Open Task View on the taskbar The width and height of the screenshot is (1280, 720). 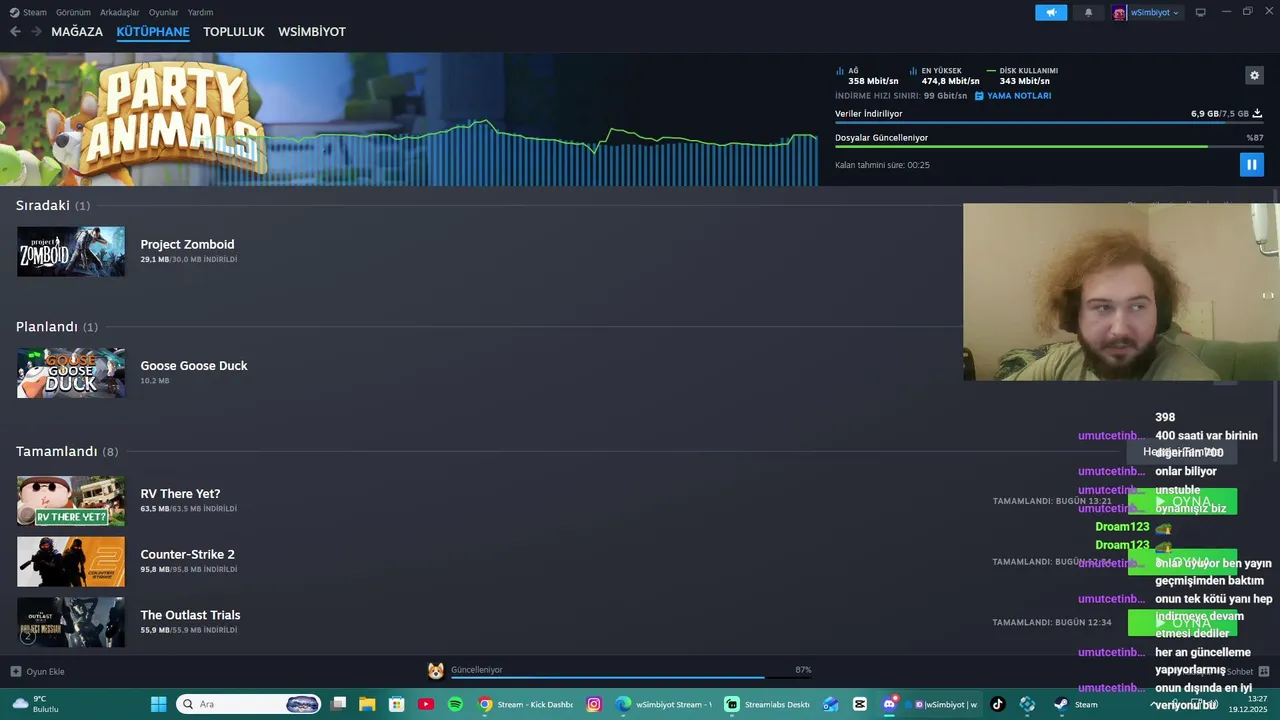point(339,704)
